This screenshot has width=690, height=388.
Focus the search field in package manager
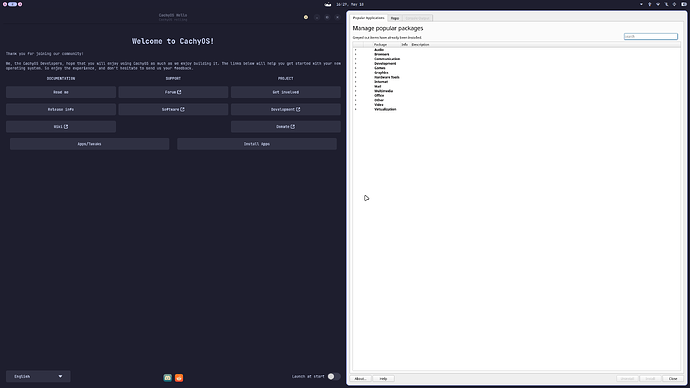click(x=650, y=37)
